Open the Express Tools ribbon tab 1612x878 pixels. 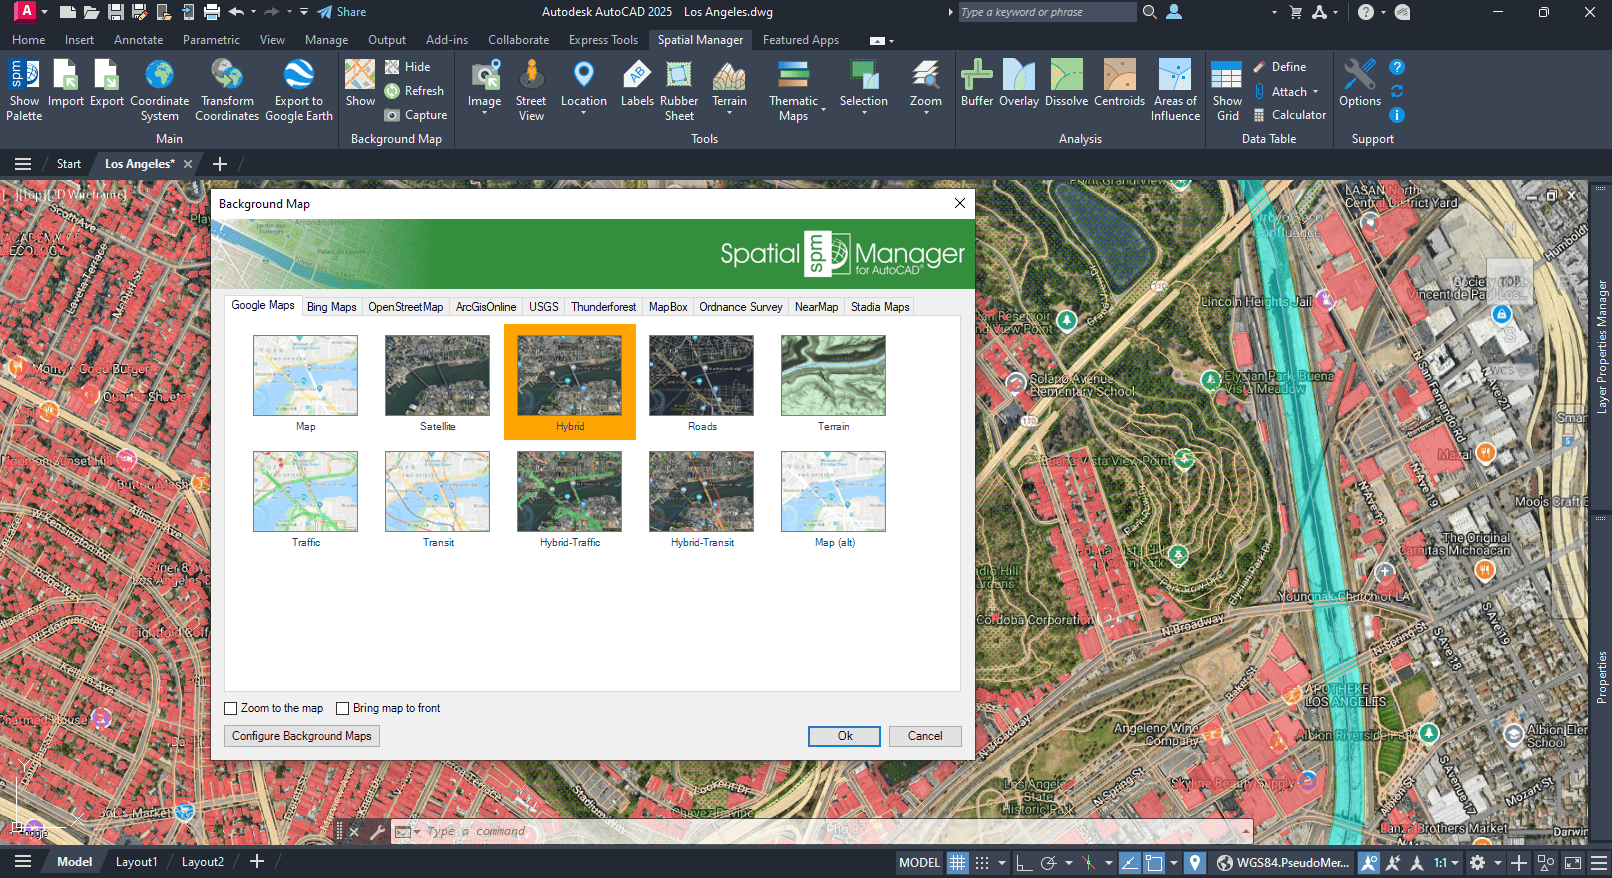603,40
